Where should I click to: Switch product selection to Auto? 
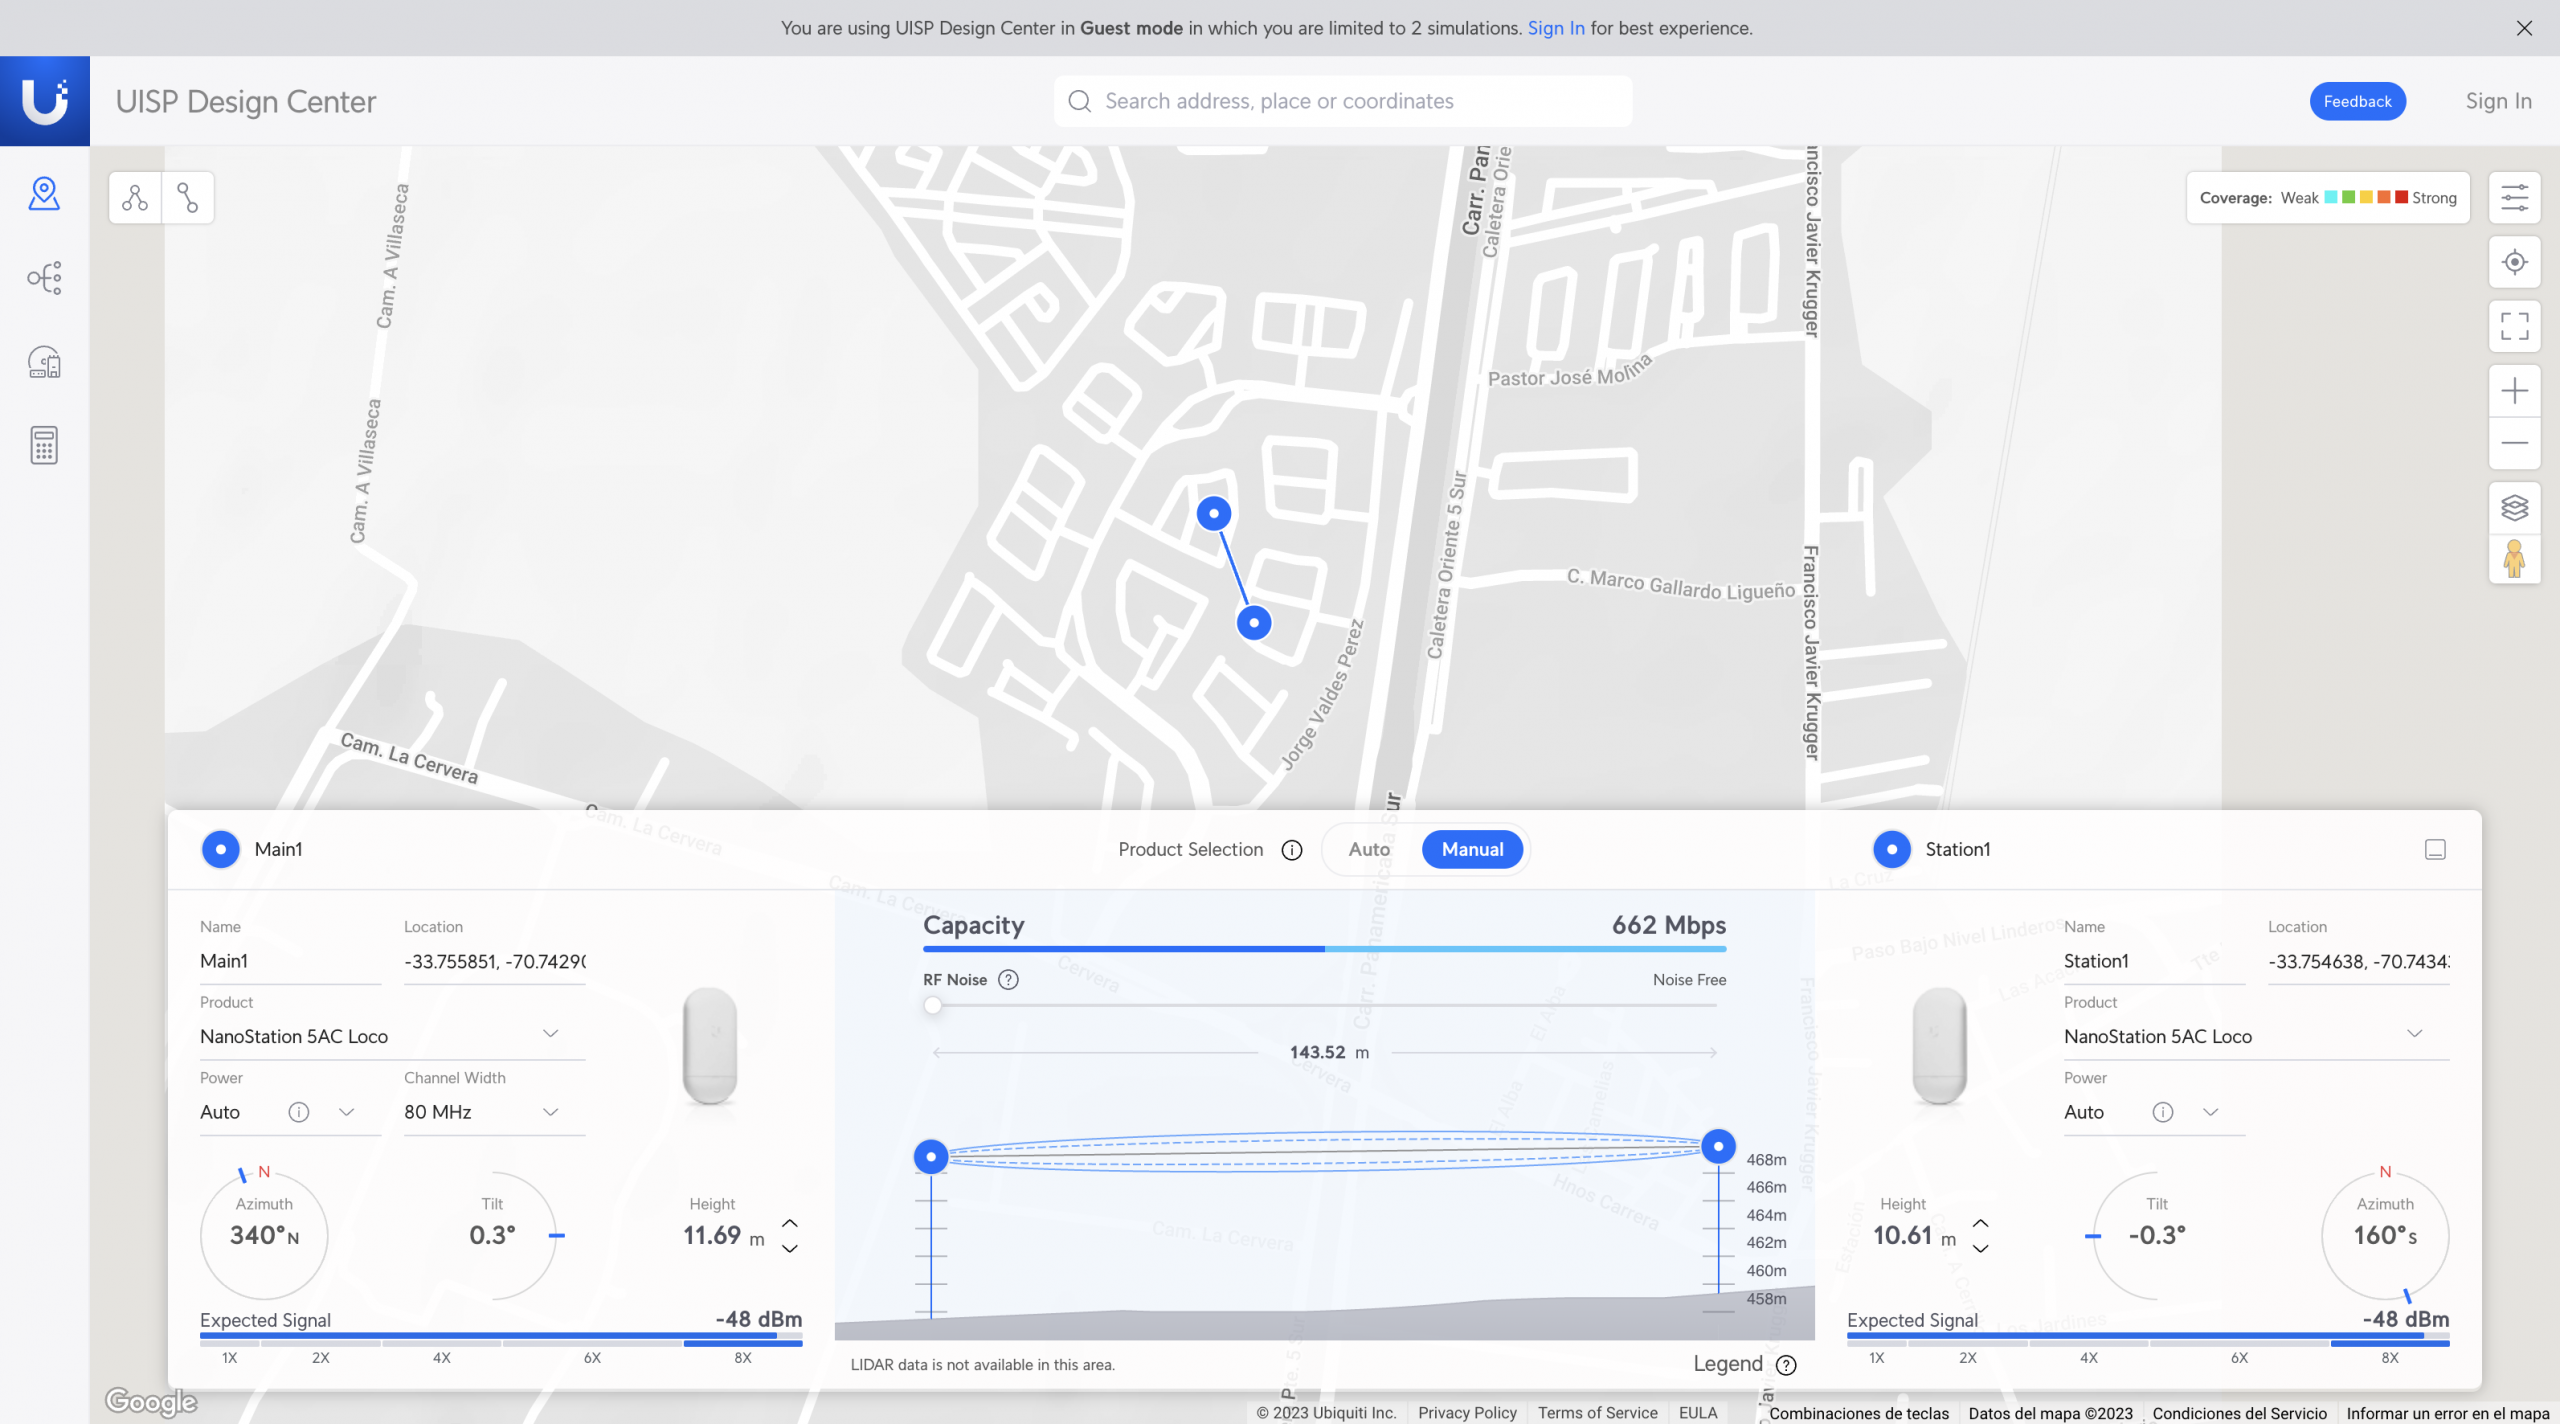pyautogui.click(x=1369, y=850)
